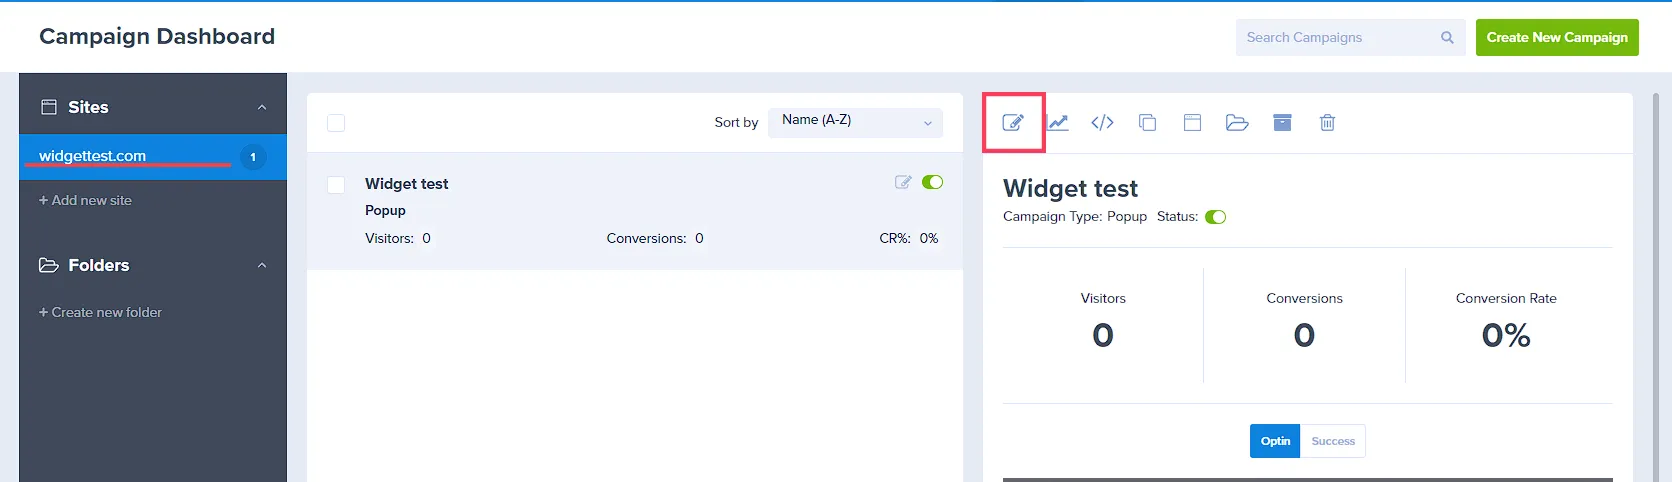Click Create new folder link

pyautogui.click(x=100, y=312)
